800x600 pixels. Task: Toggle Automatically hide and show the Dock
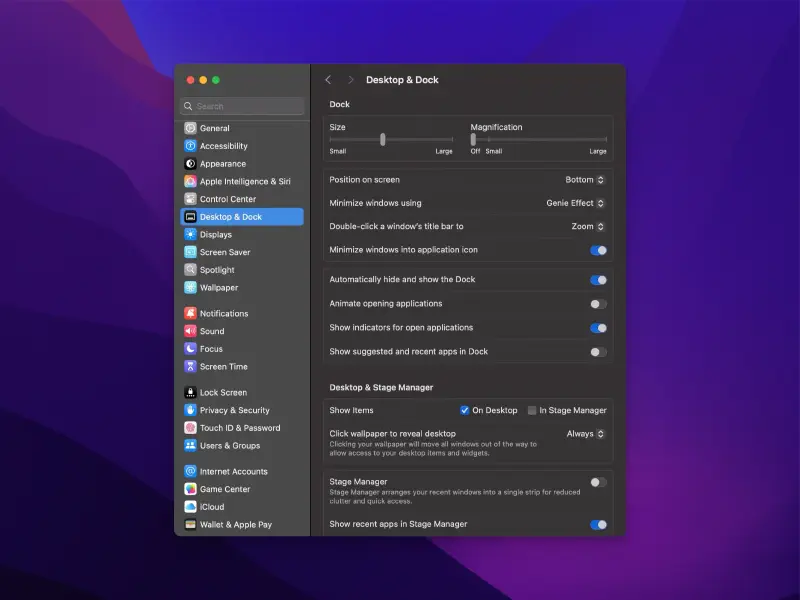point(597,279)
